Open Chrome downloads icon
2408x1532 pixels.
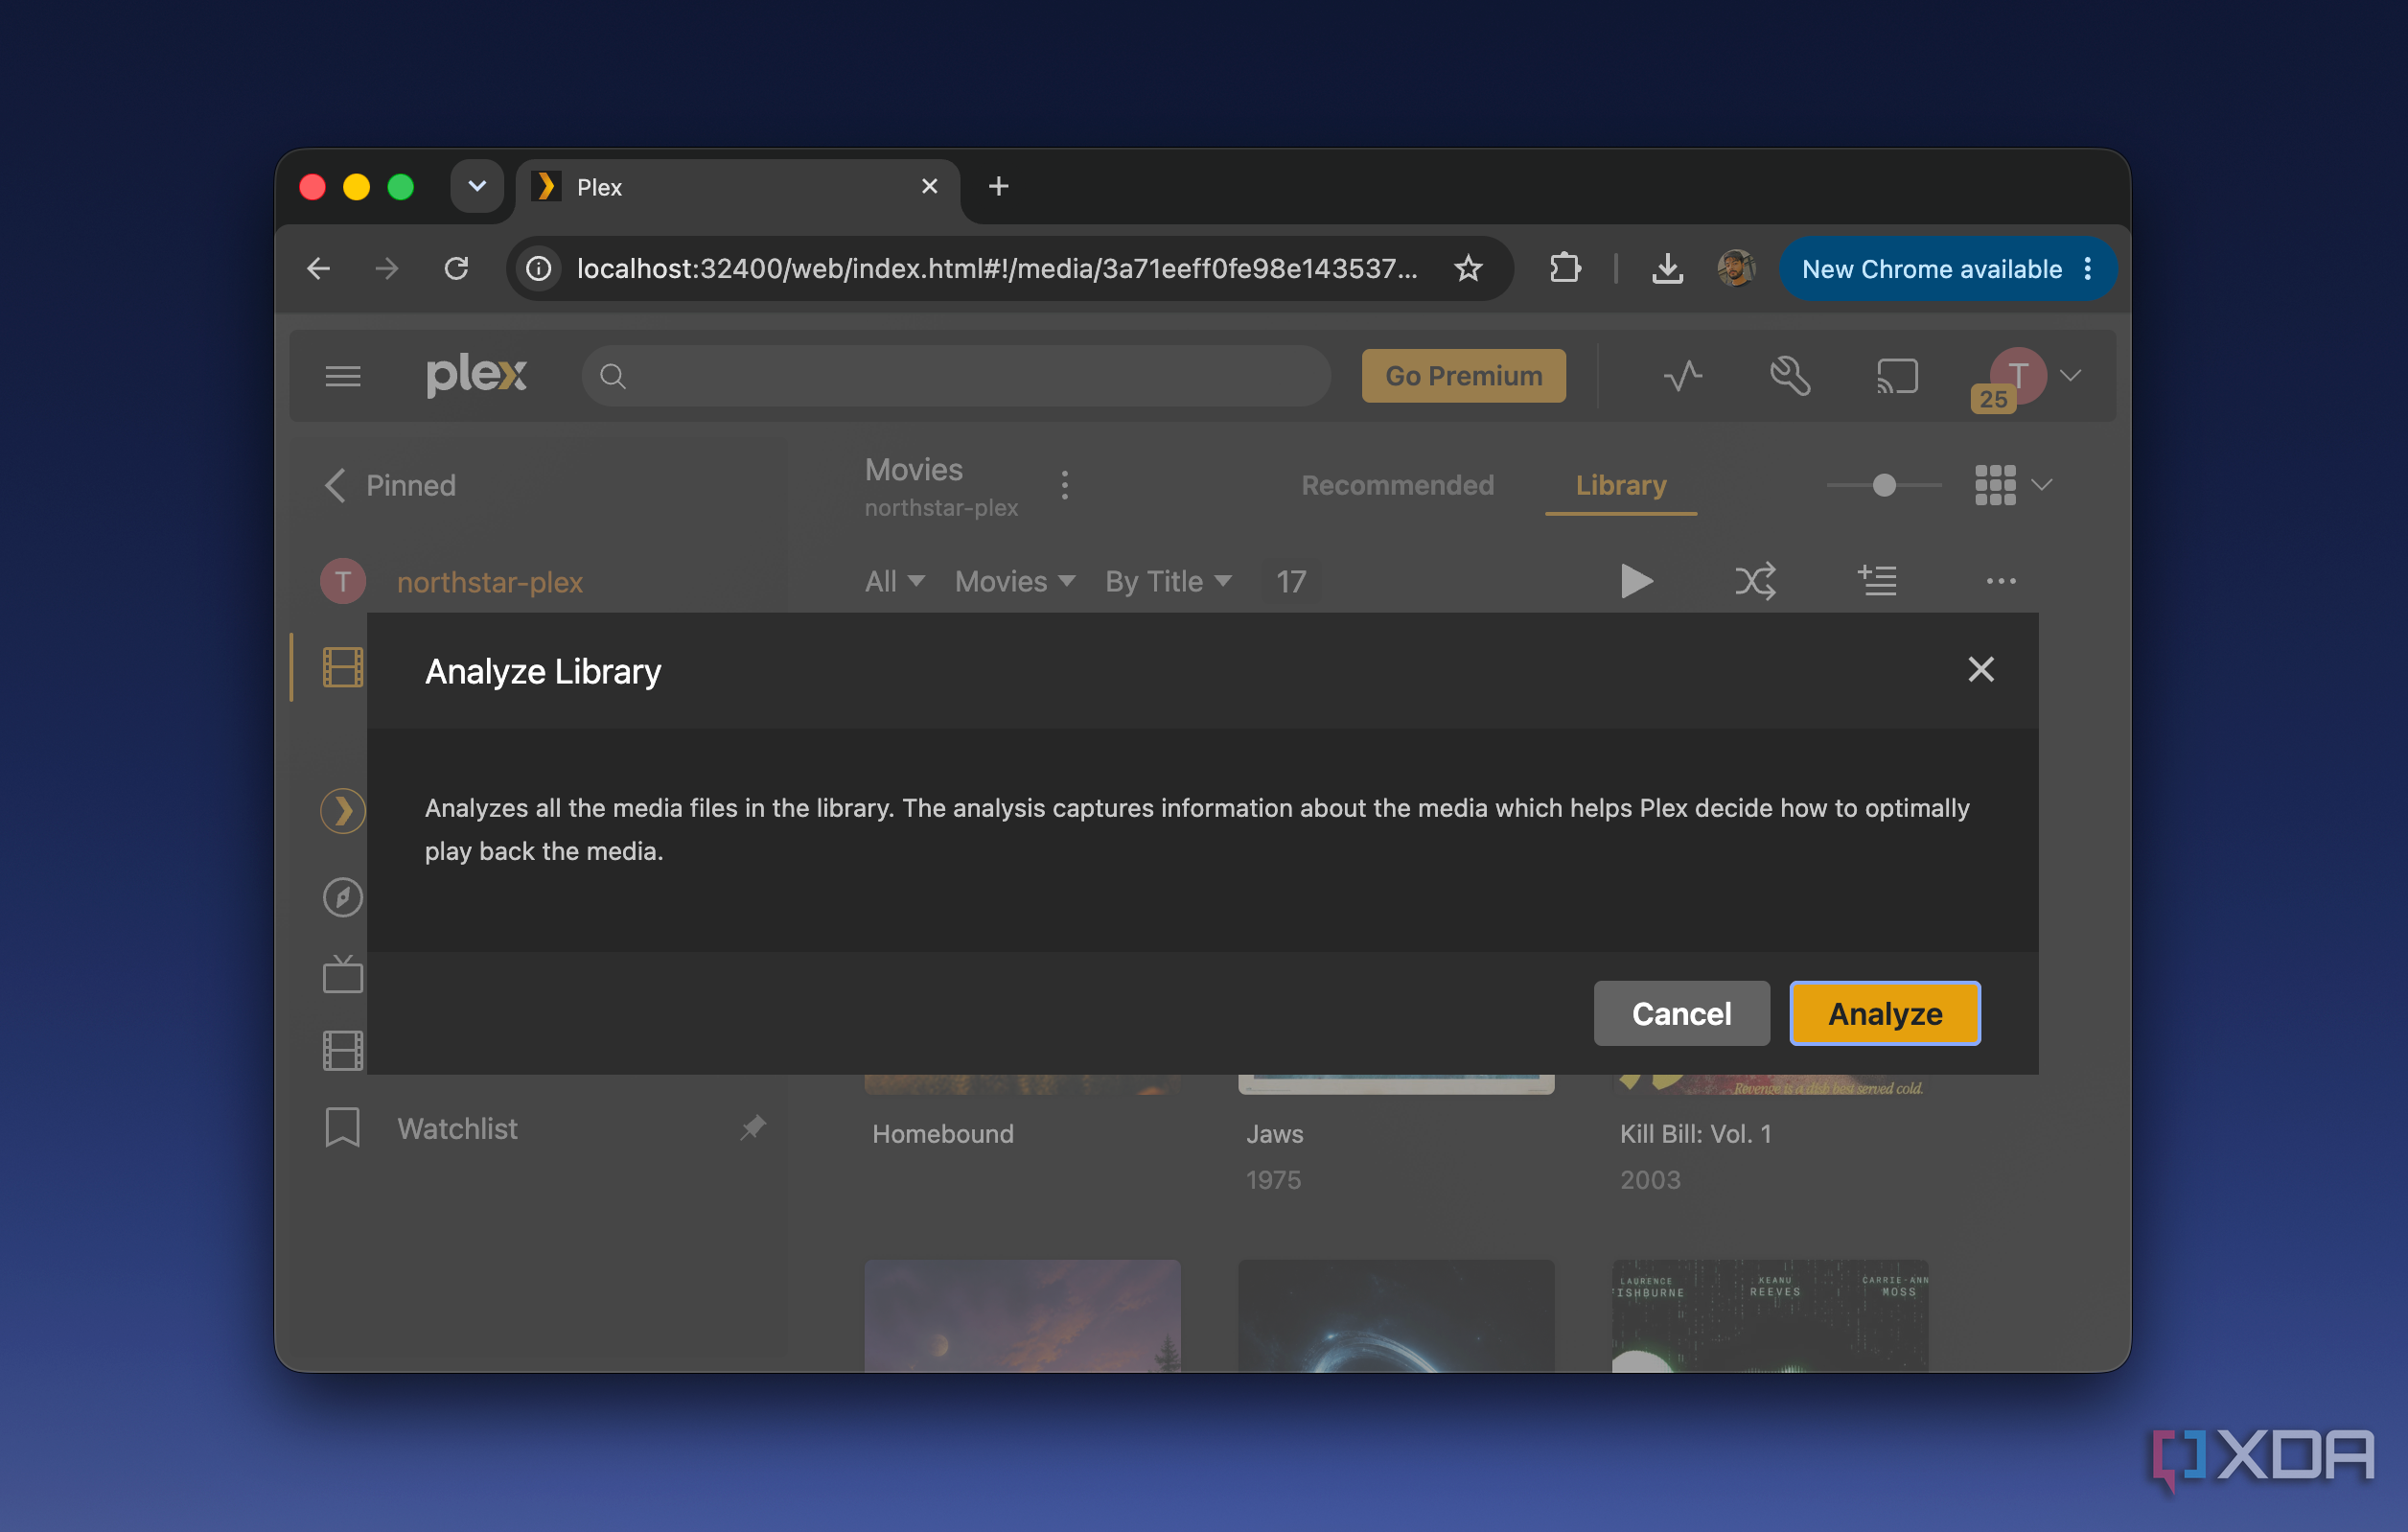[1666, 268]
